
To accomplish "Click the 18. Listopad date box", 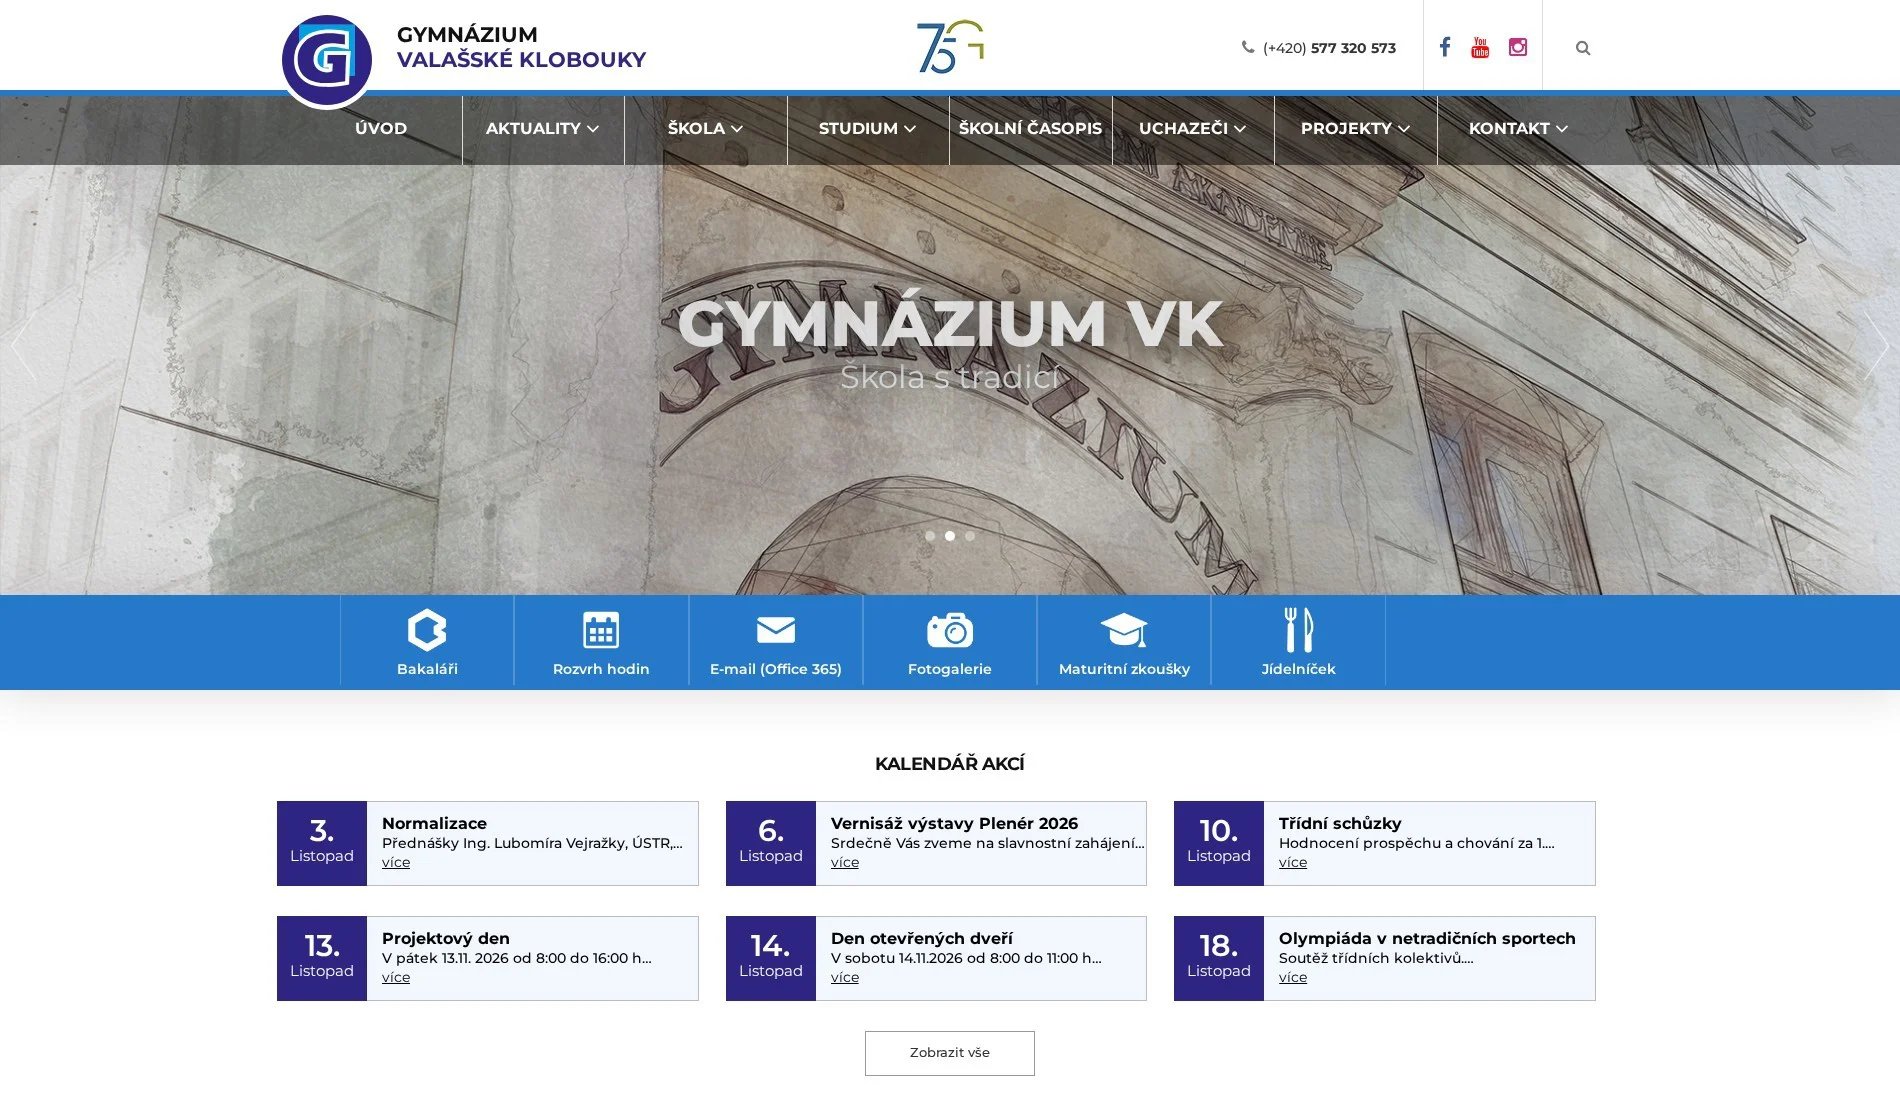I will (x=1219, y=958).
